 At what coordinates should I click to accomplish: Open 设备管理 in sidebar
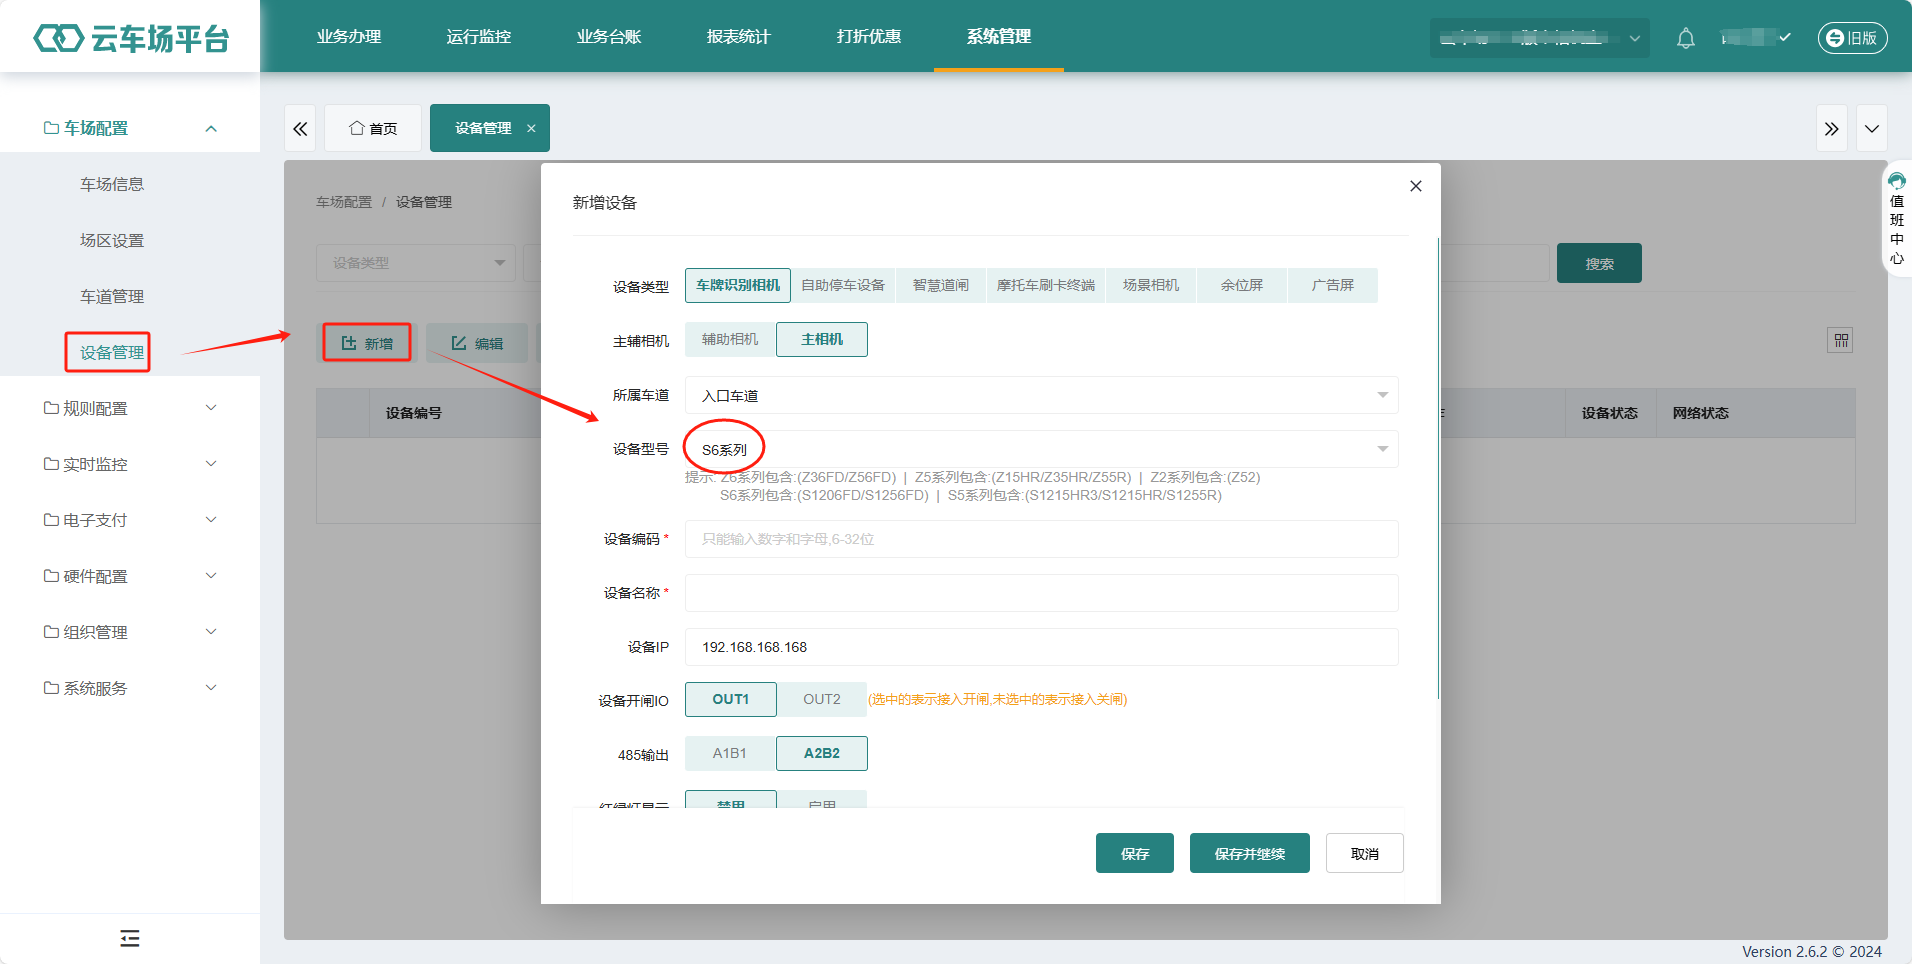click(112, 352)
